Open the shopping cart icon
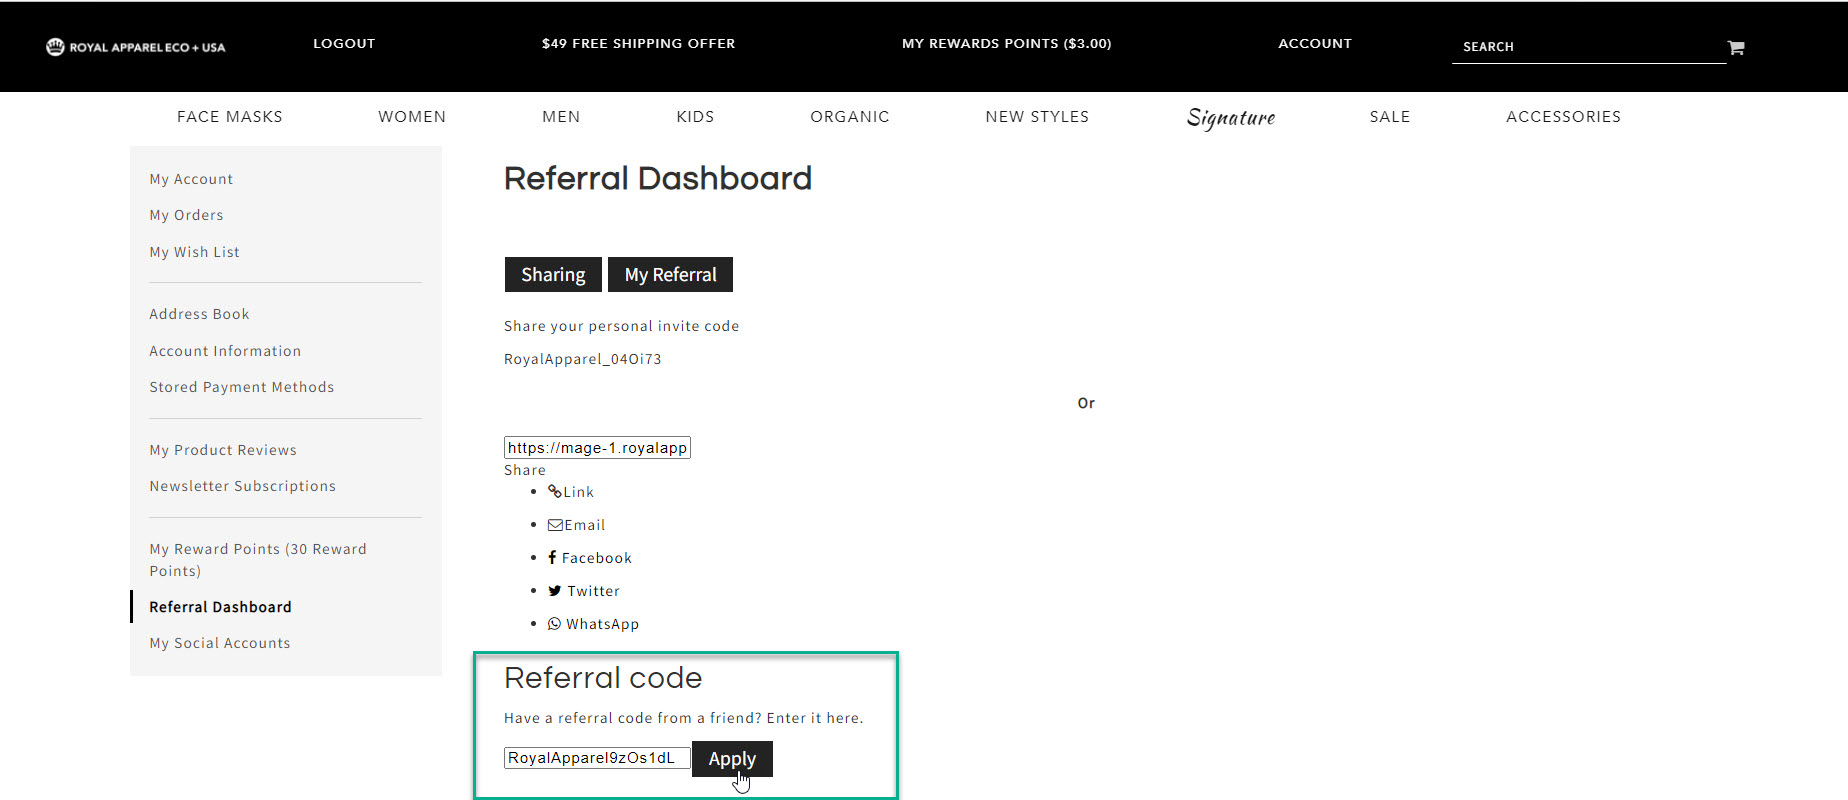 1736,47
